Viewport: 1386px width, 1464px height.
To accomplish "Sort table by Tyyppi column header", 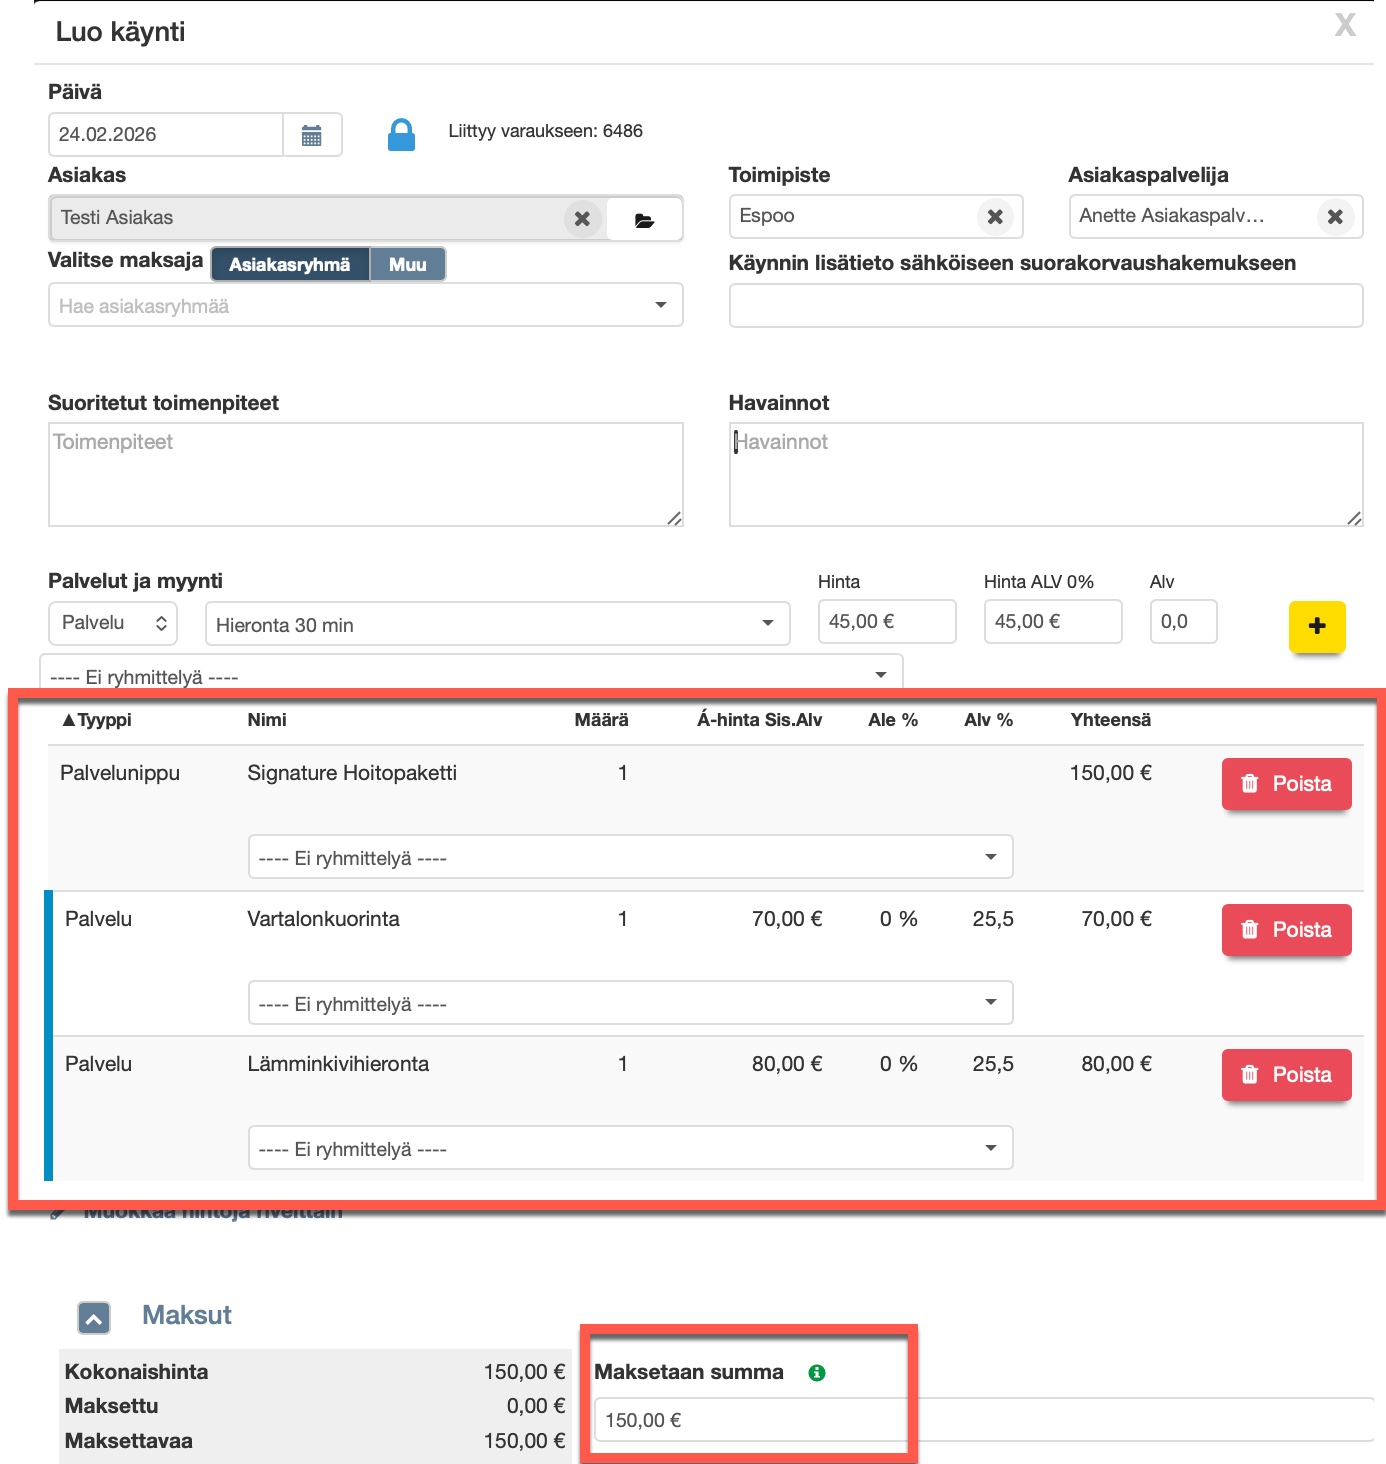I will coord(97,720).
